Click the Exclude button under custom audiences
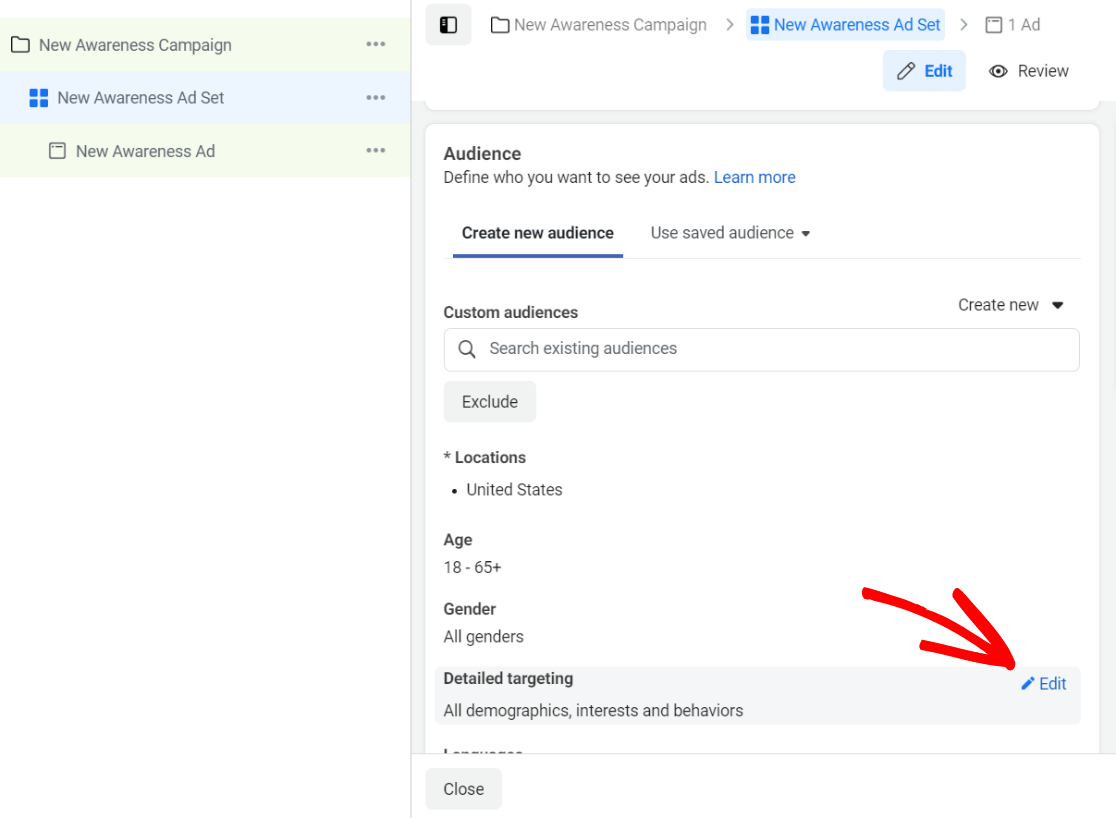The height and width of the screenshot is (818, 1116). tap(489, 401)
